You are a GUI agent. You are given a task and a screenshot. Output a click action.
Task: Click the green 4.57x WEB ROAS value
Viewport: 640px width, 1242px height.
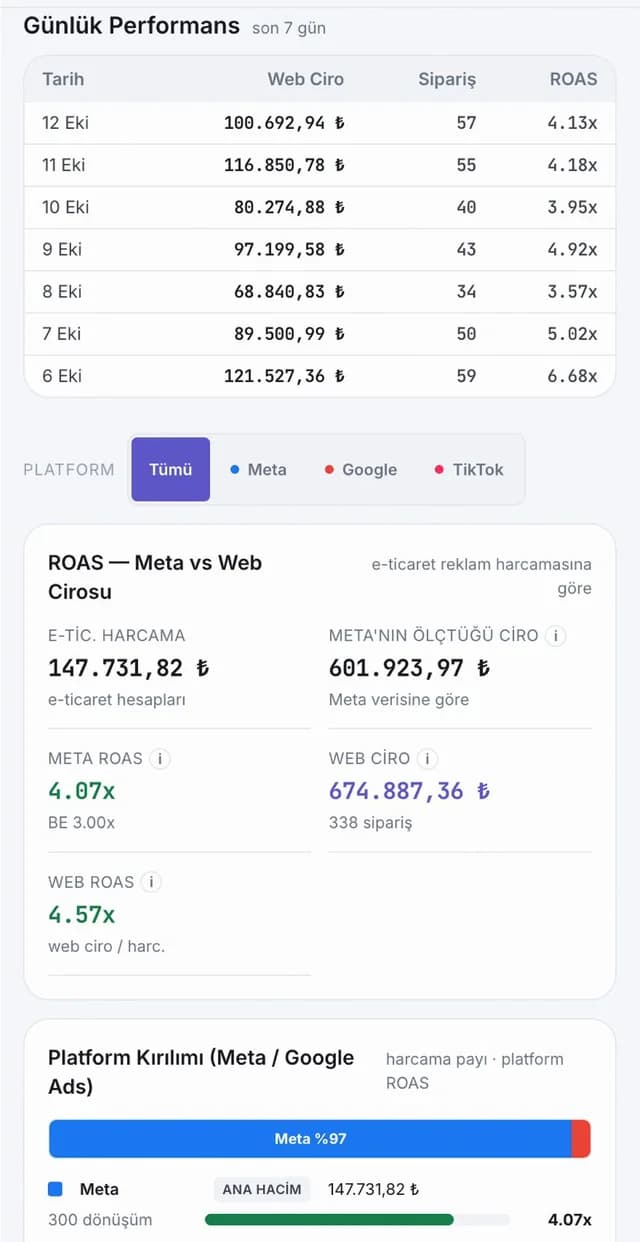pyautogui.click(x=82, y=914)
